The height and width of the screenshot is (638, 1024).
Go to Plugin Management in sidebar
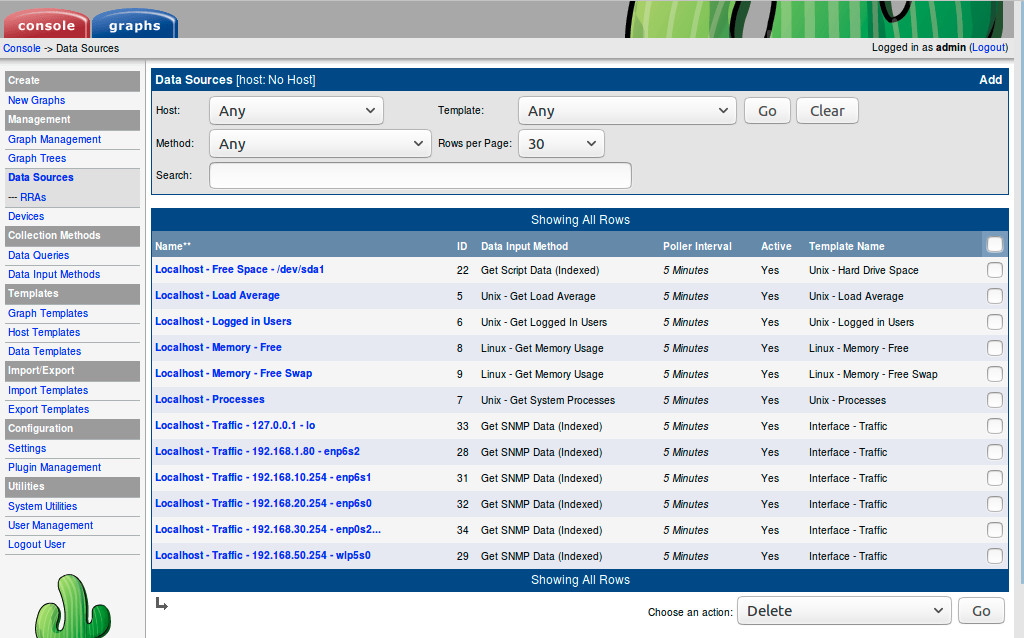click(54, 467)
